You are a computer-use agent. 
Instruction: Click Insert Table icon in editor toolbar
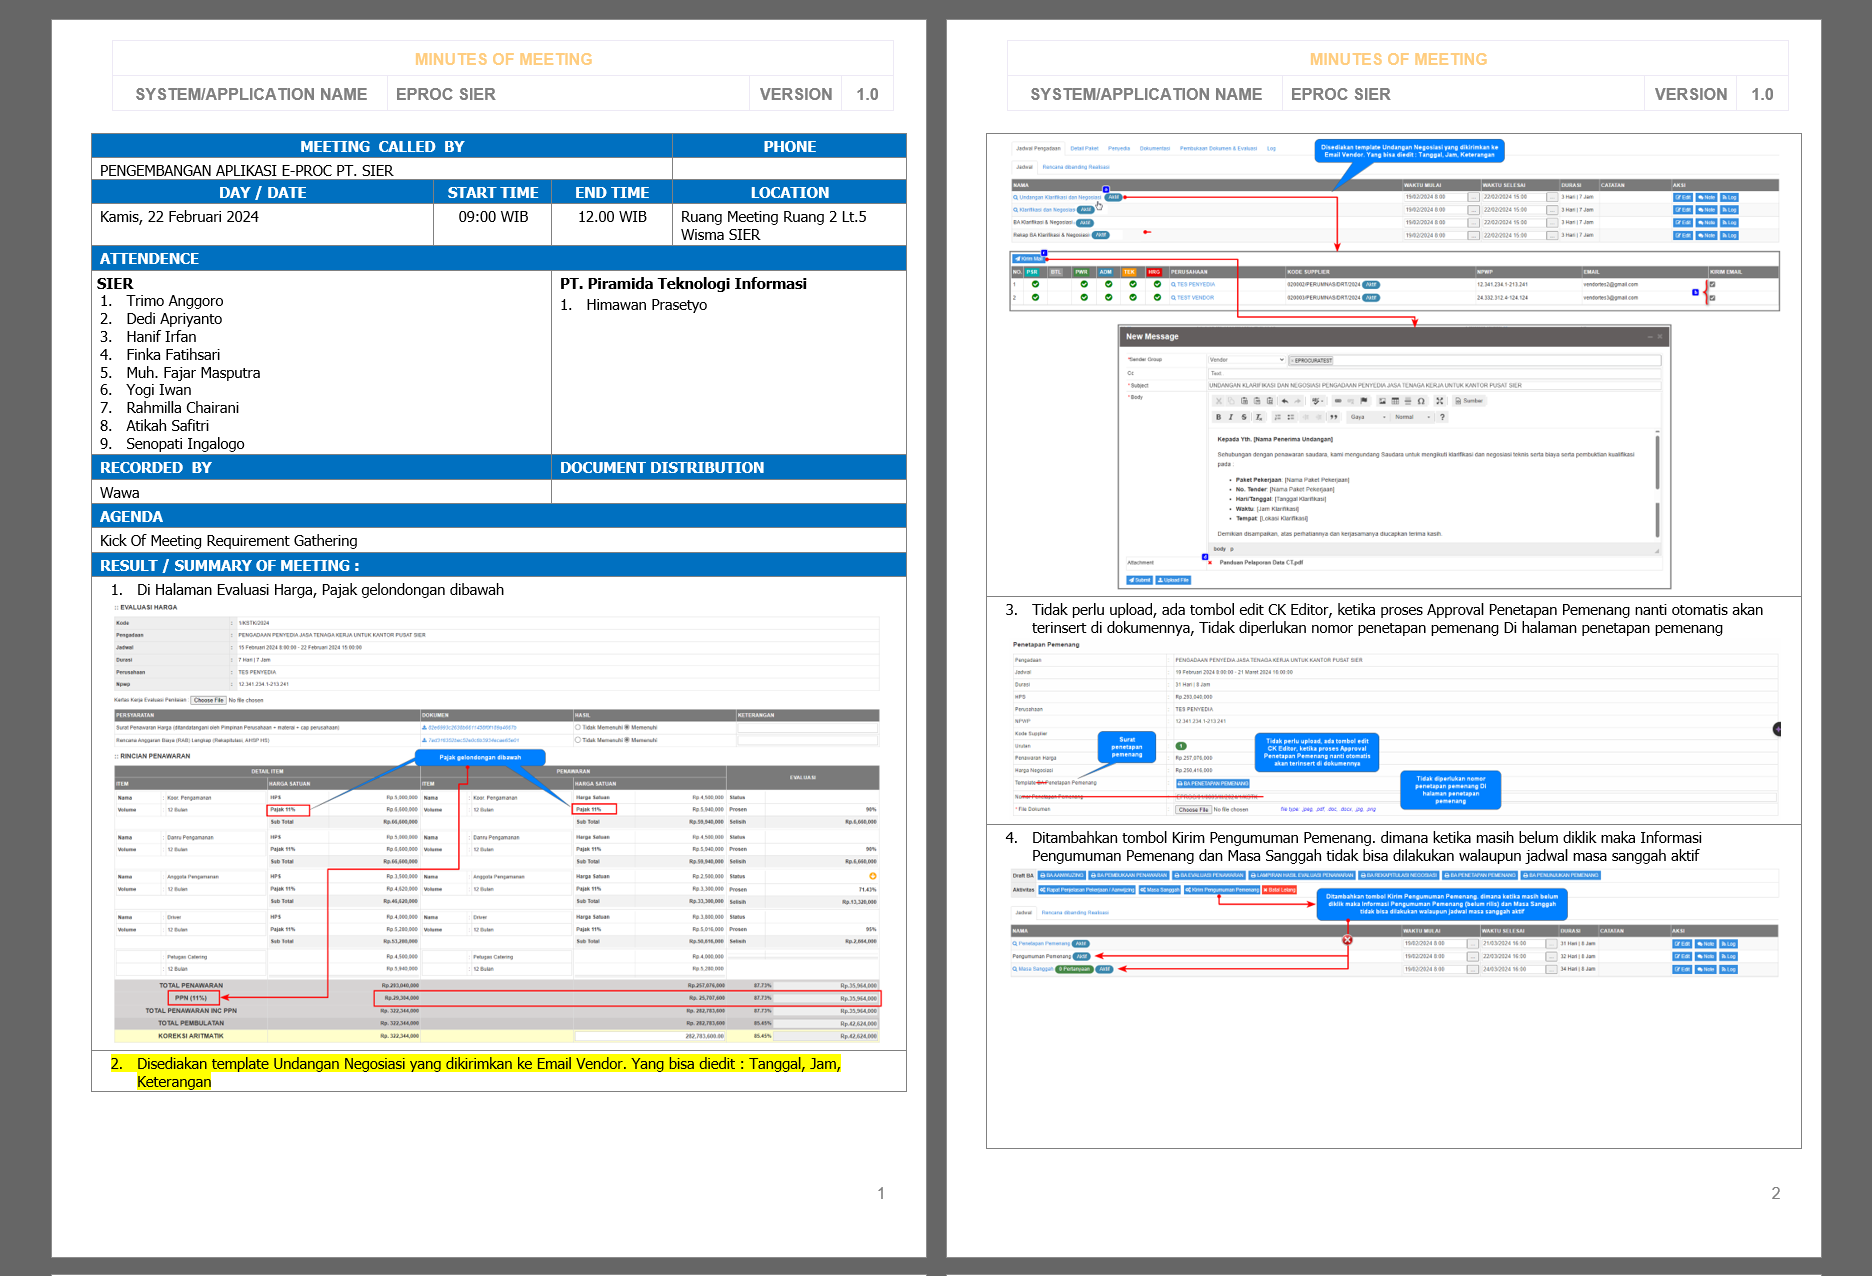[x=1395, y=401]
